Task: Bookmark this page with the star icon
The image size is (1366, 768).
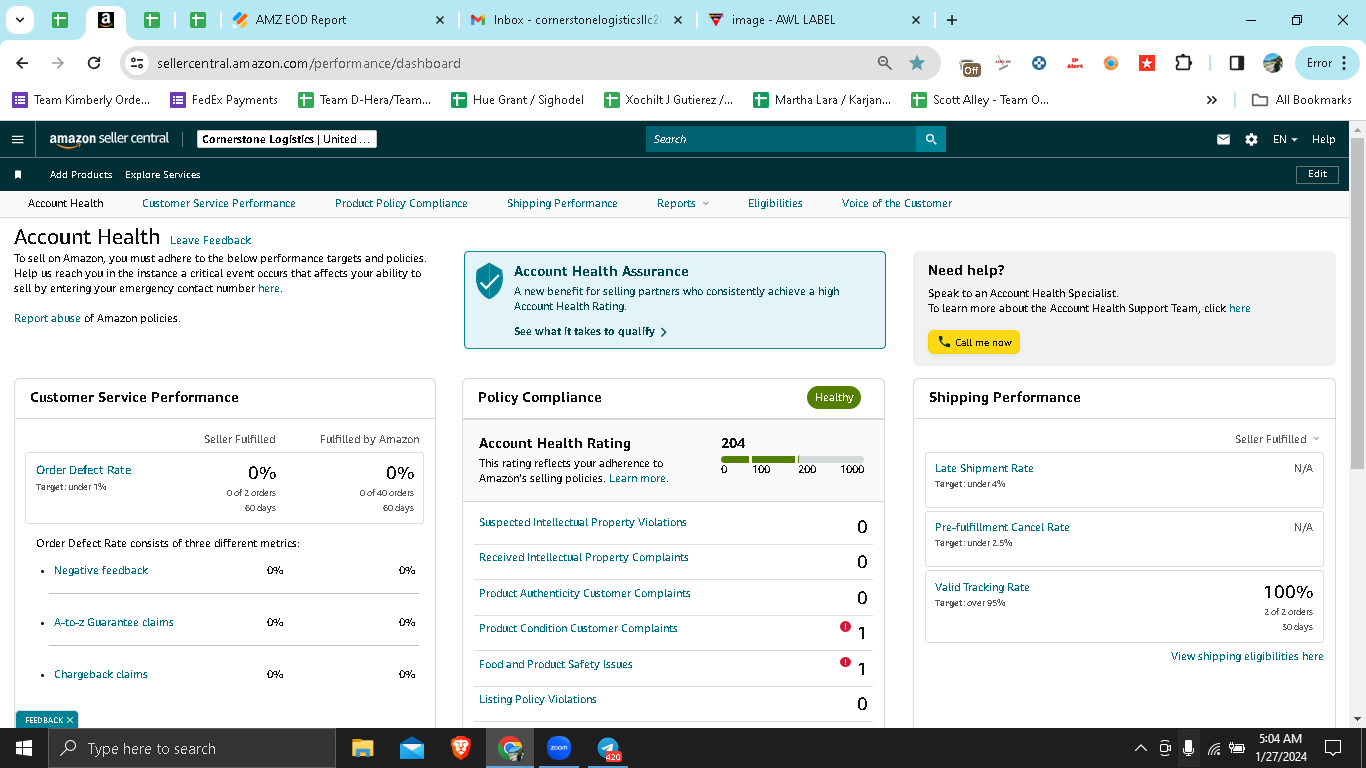Action: 917,63
